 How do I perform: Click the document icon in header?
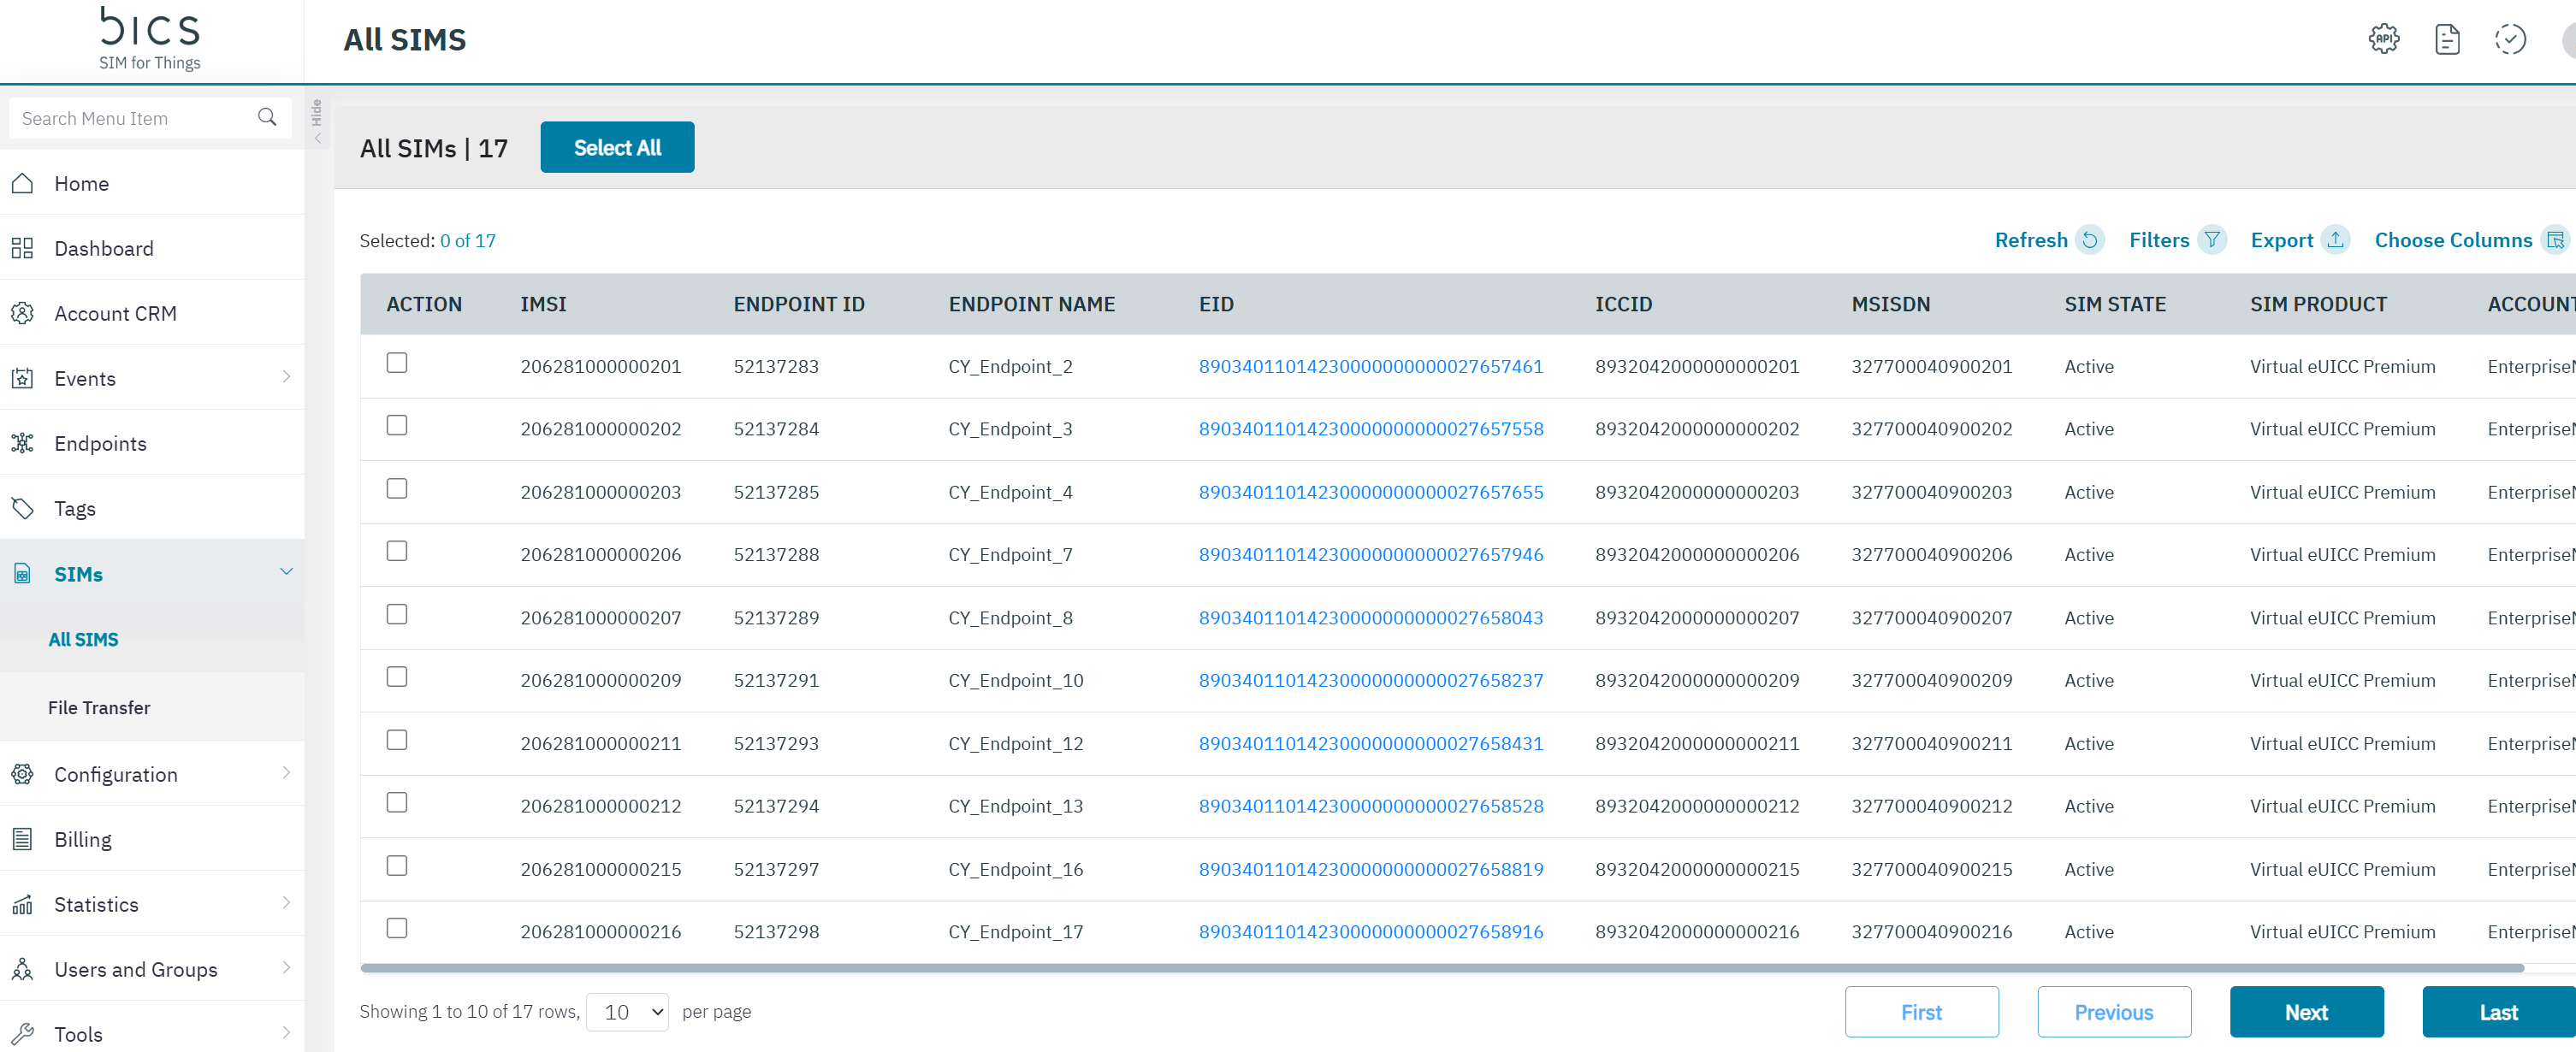[x=2447, y=40]
